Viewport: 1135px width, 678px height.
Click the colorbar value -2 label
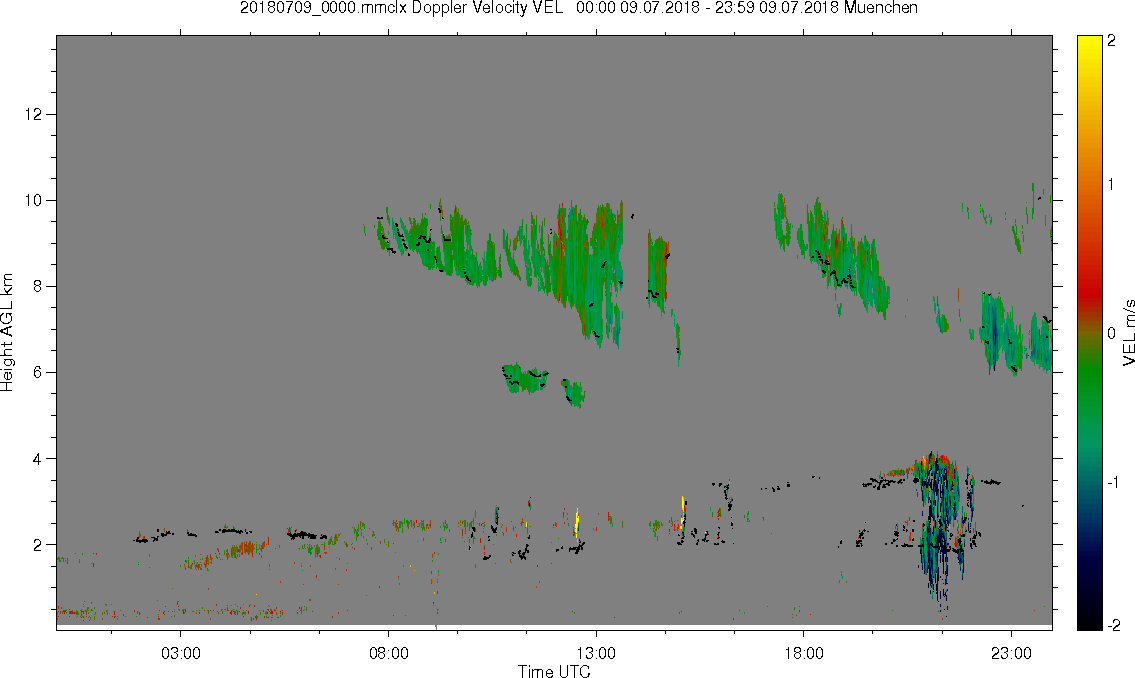[x=1113, y=625]
